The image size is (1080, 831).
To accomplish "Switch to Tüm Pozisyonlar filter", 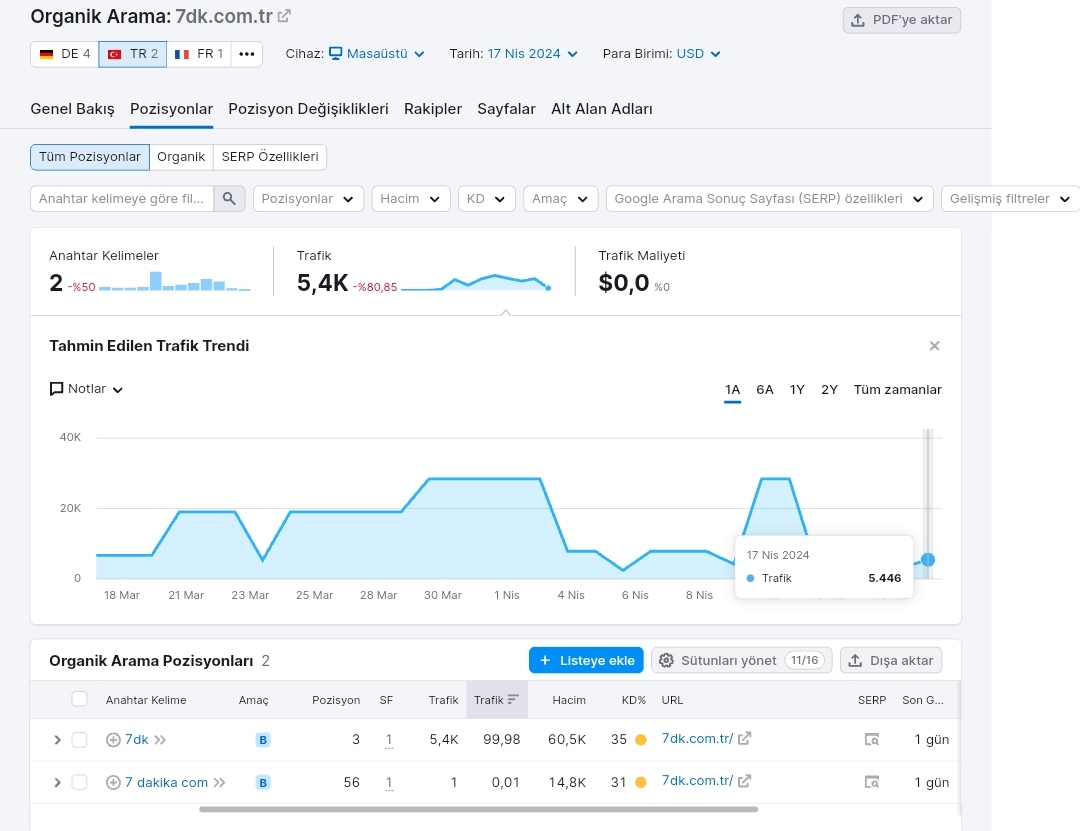I will [x=90, y=157].
